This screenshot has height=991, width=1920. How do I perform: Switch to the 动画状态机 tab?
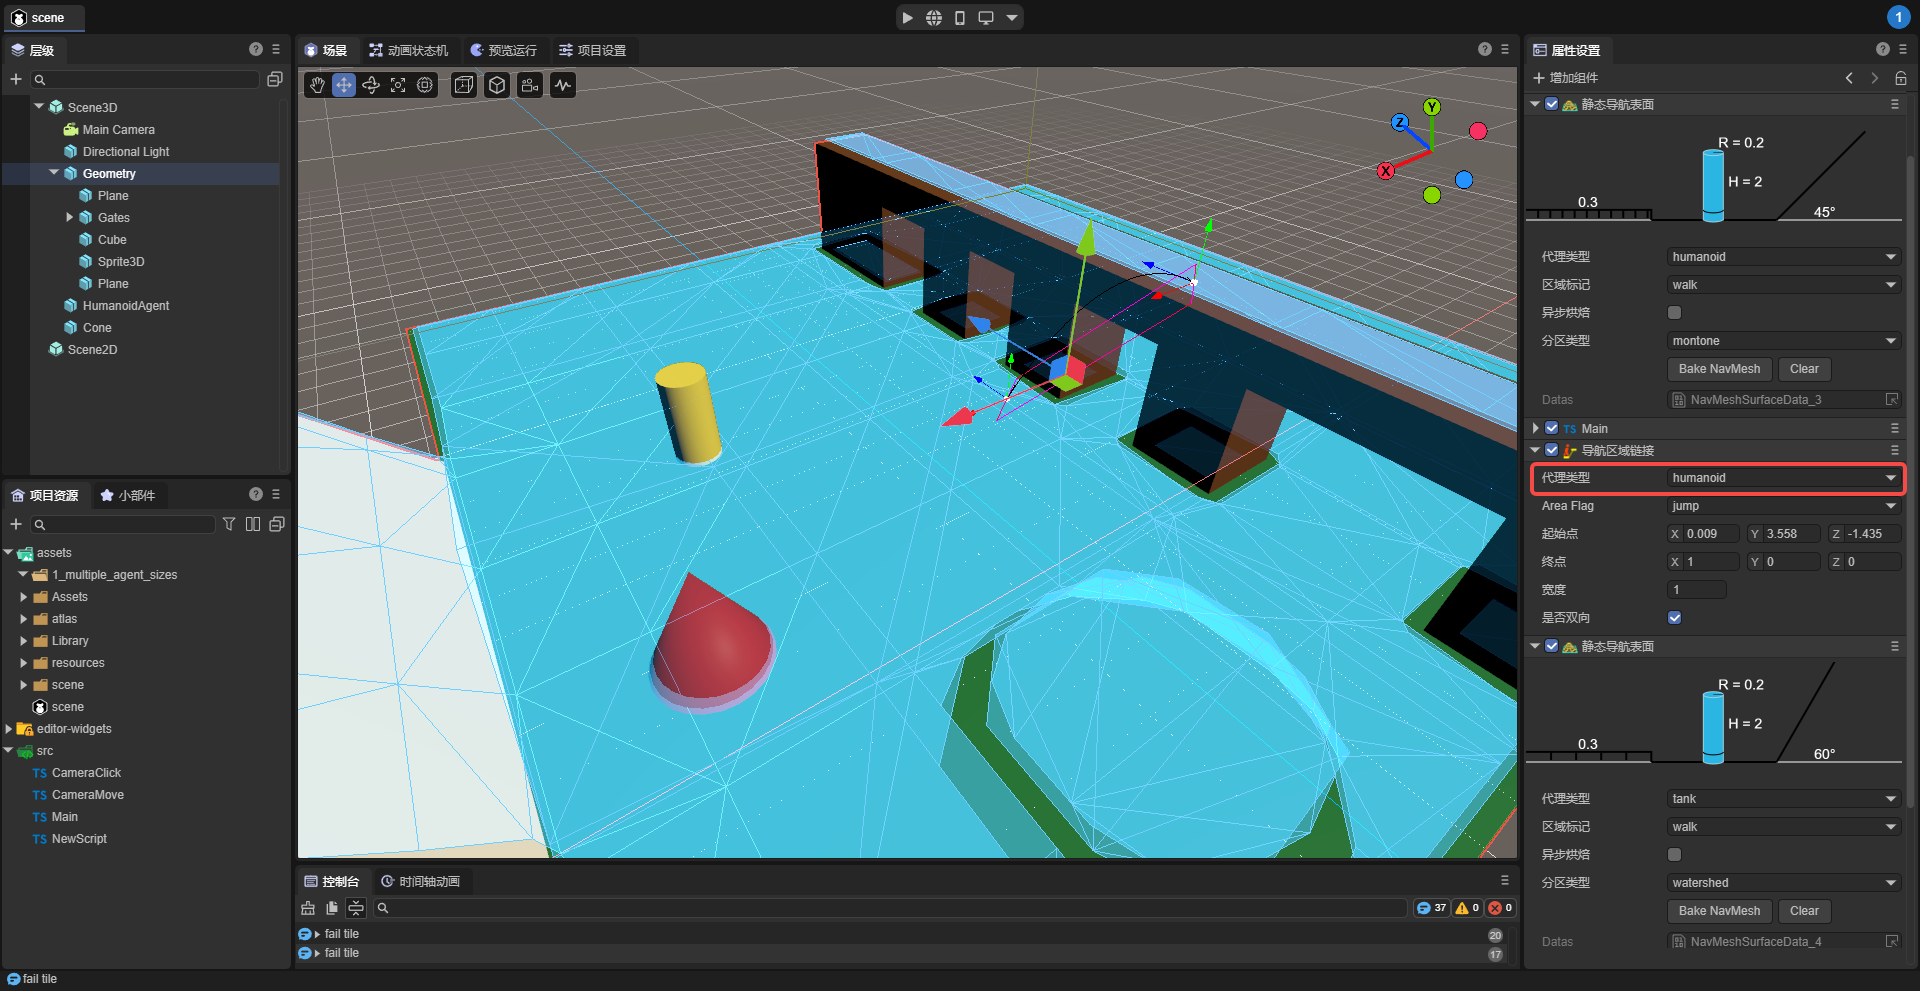[408, 50]
